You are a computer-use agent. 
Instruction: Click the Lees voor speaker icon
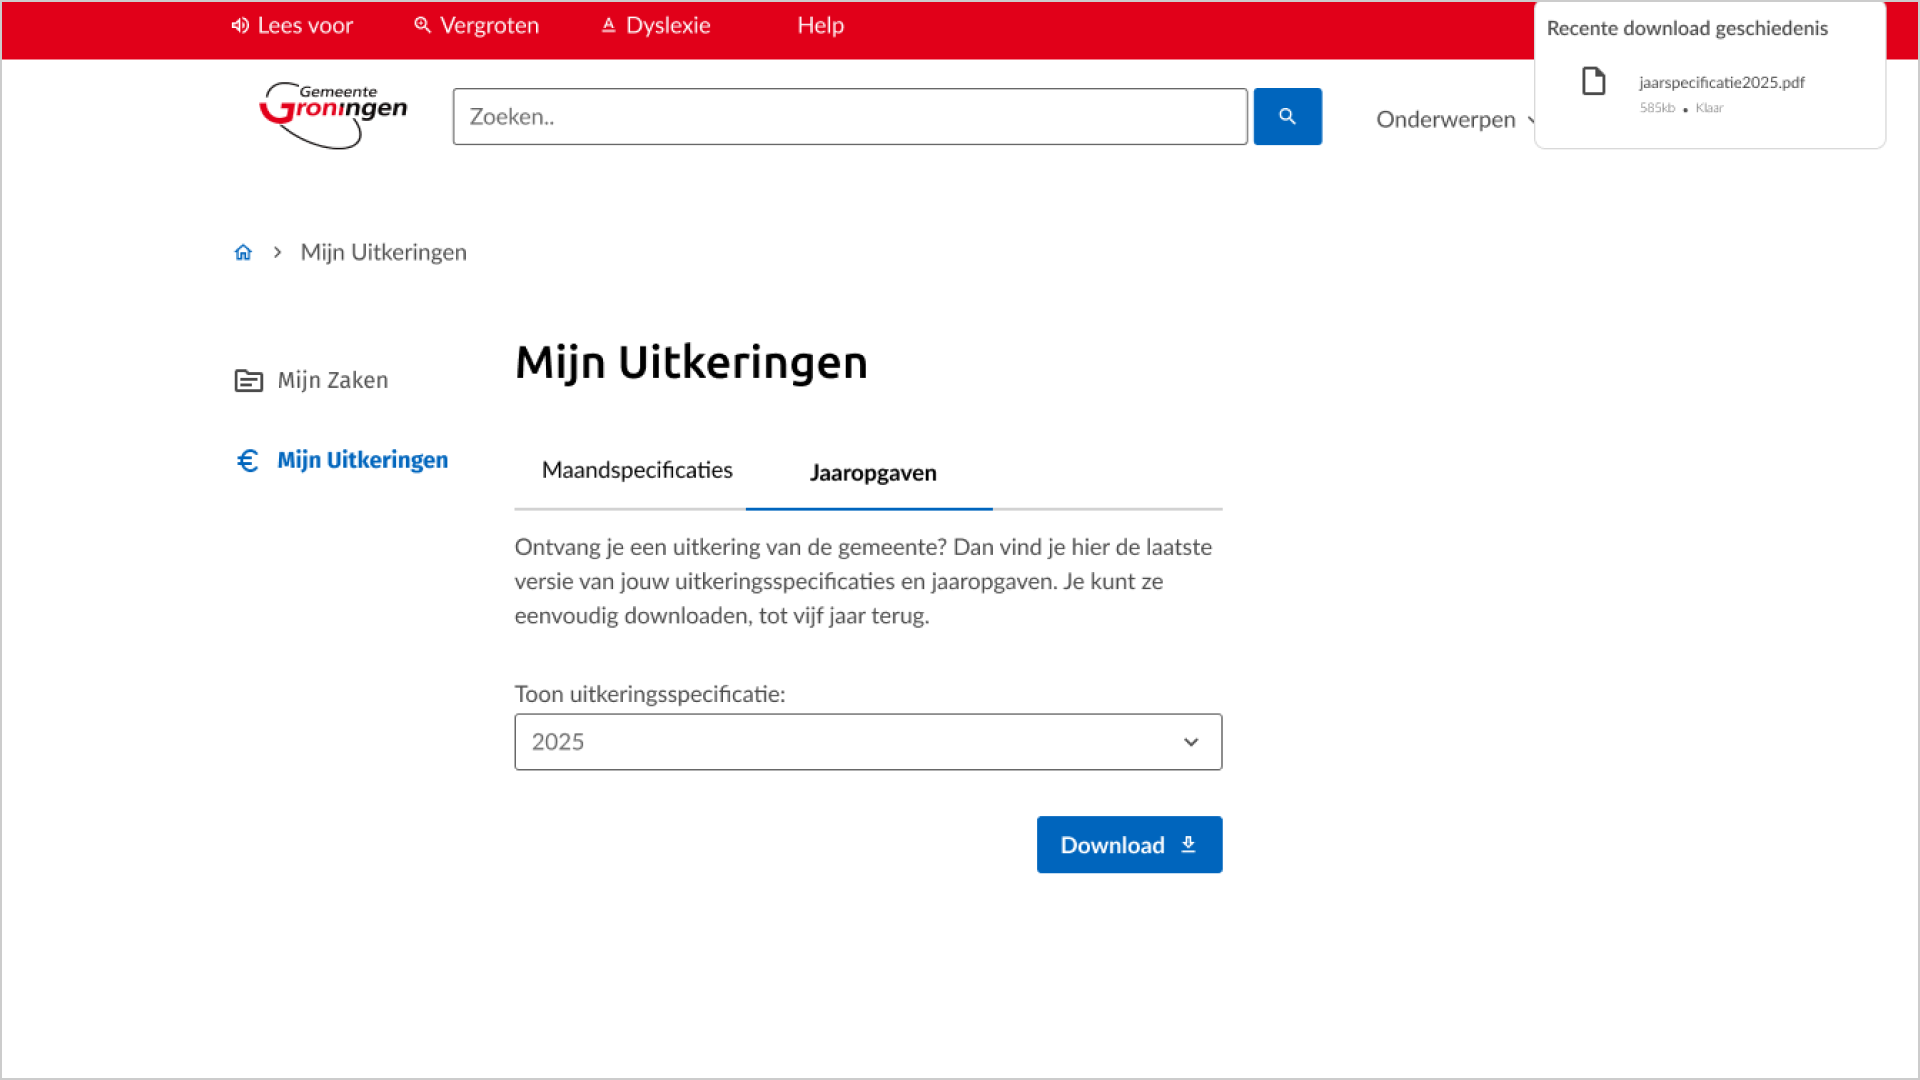[240, 25]
